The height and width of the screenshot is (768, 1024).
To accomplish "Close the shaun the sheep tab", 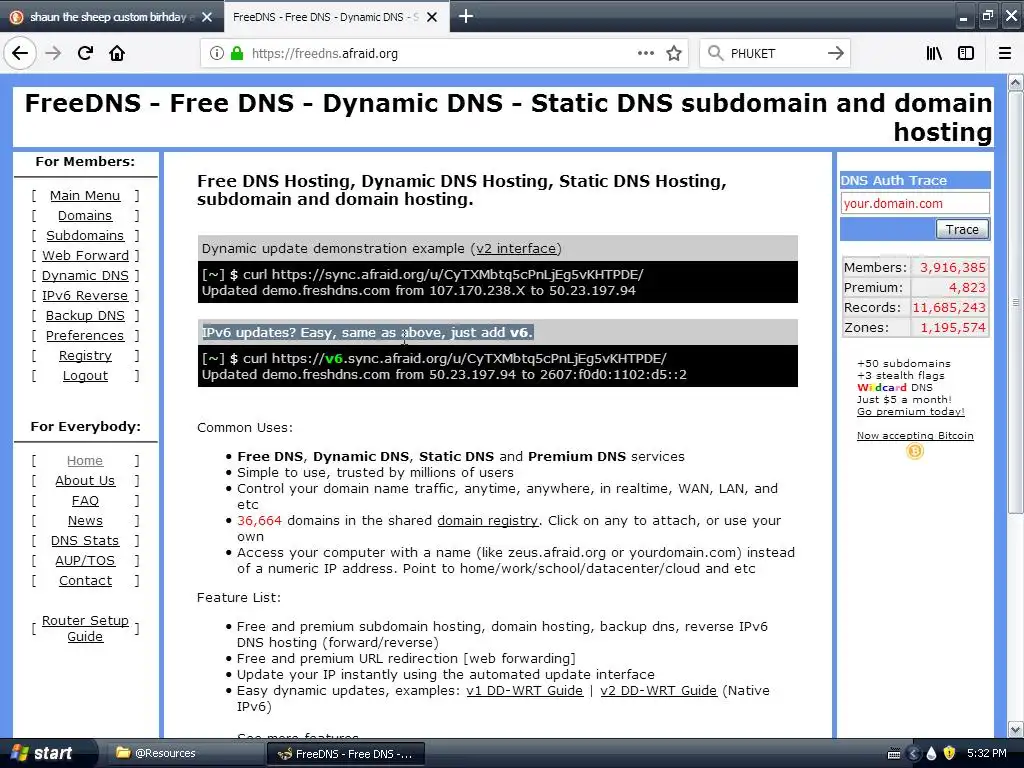I will (x=207, y=17).
